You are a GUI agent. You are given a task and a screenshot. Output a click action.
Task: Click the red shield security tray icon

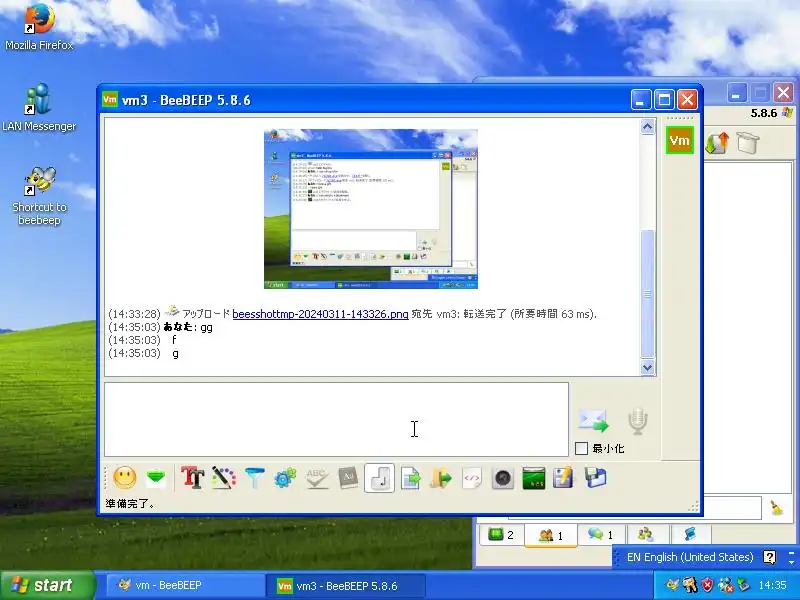coord(707,585)
